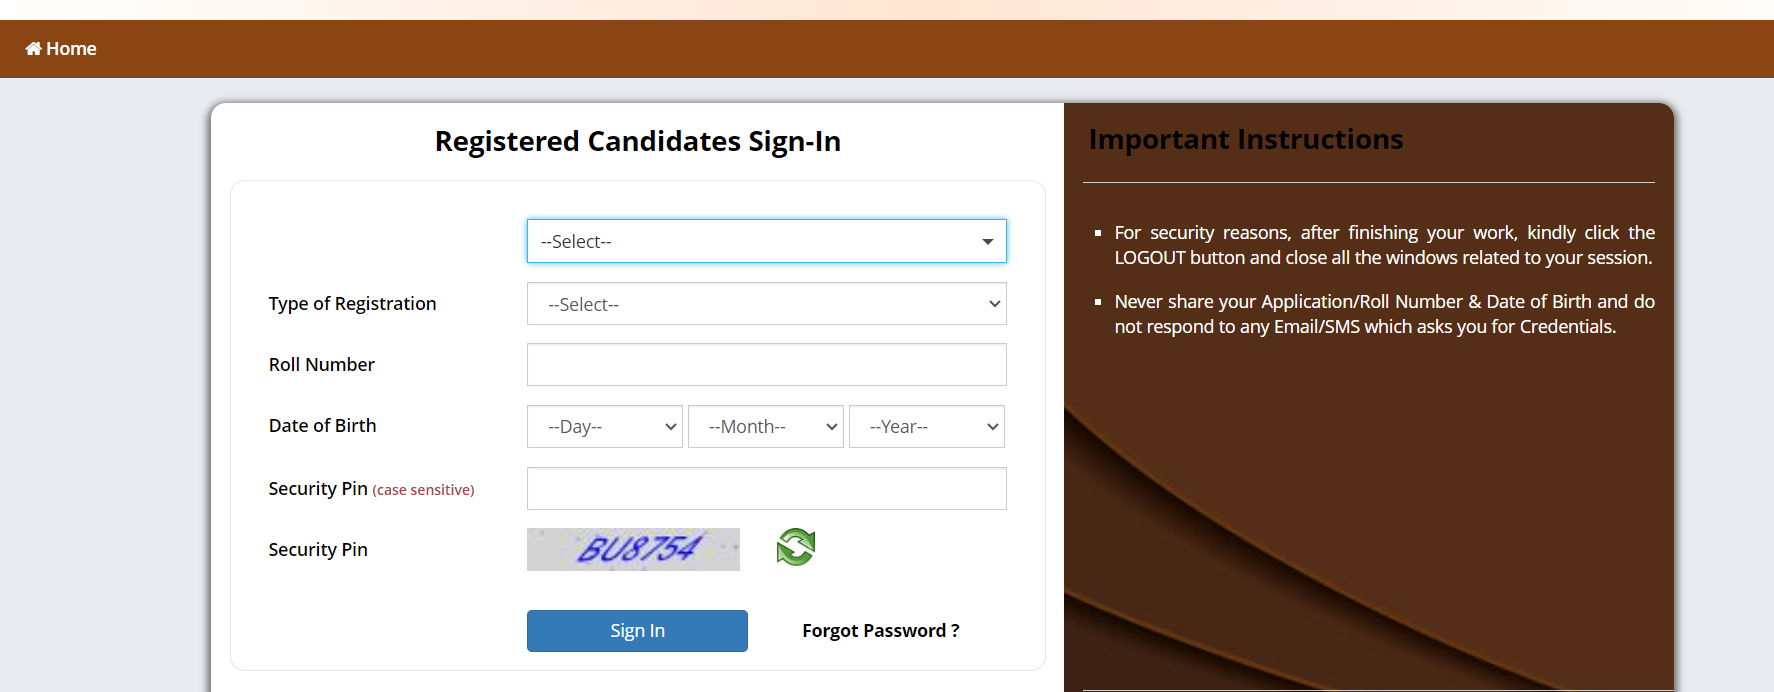Click the Home house icon

pos(33,49)
